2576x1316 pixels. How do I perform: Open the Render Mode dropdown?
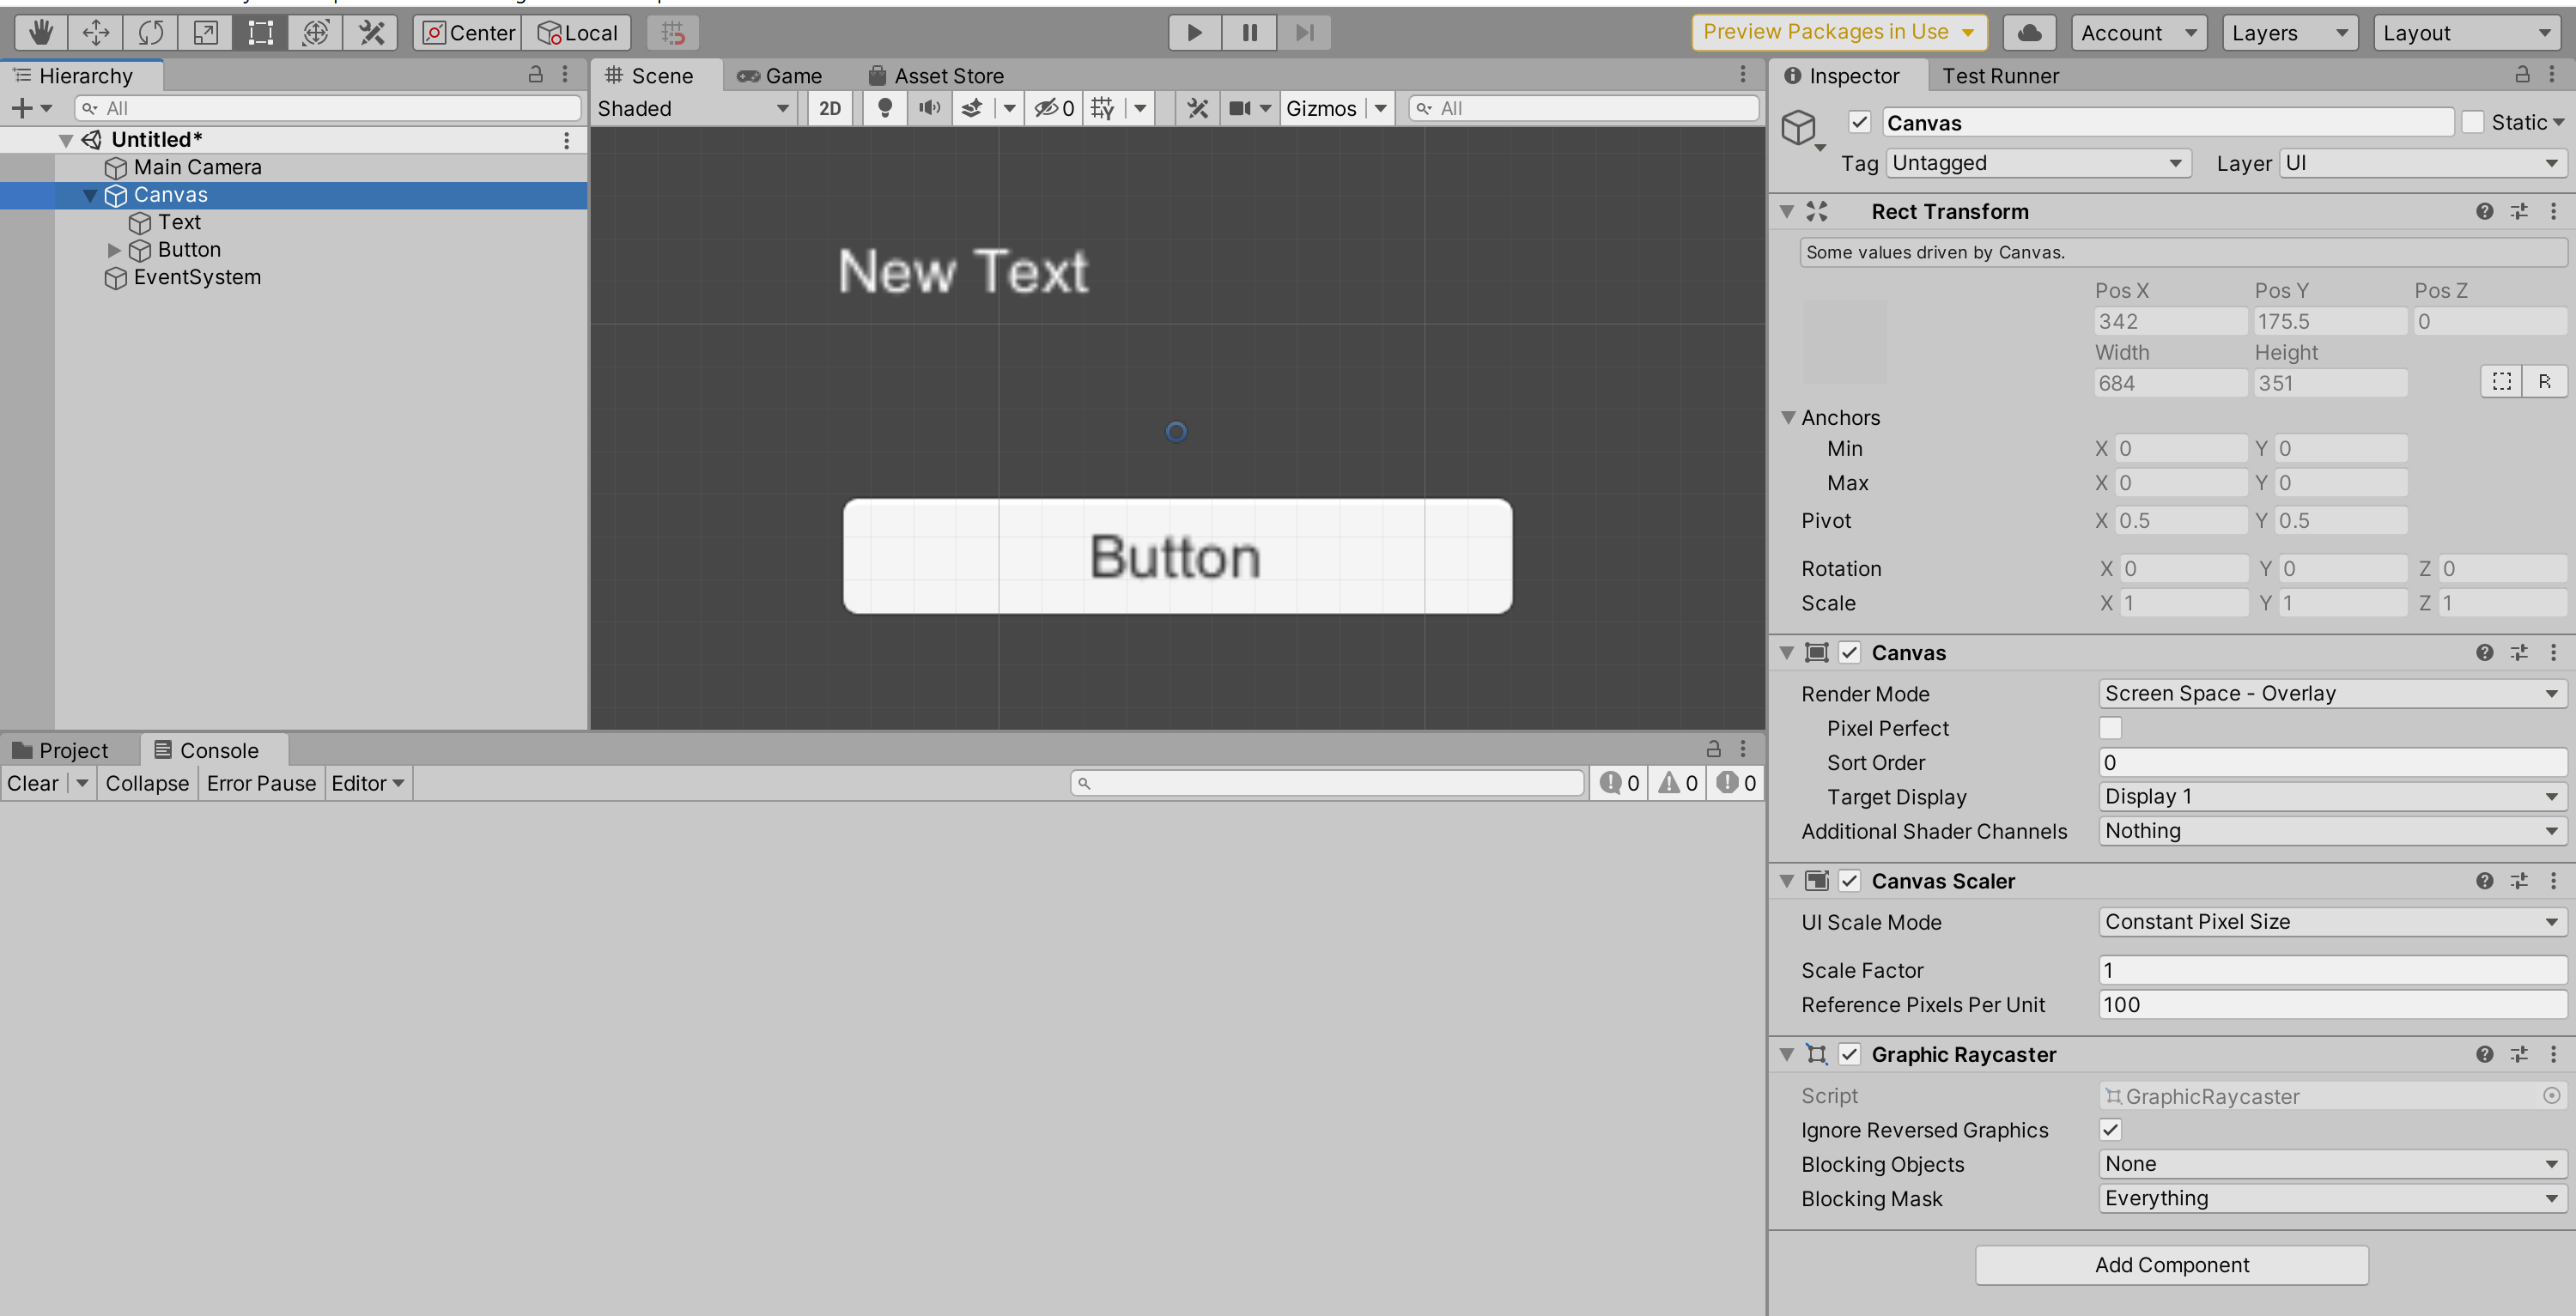[x=2330, y=693]
